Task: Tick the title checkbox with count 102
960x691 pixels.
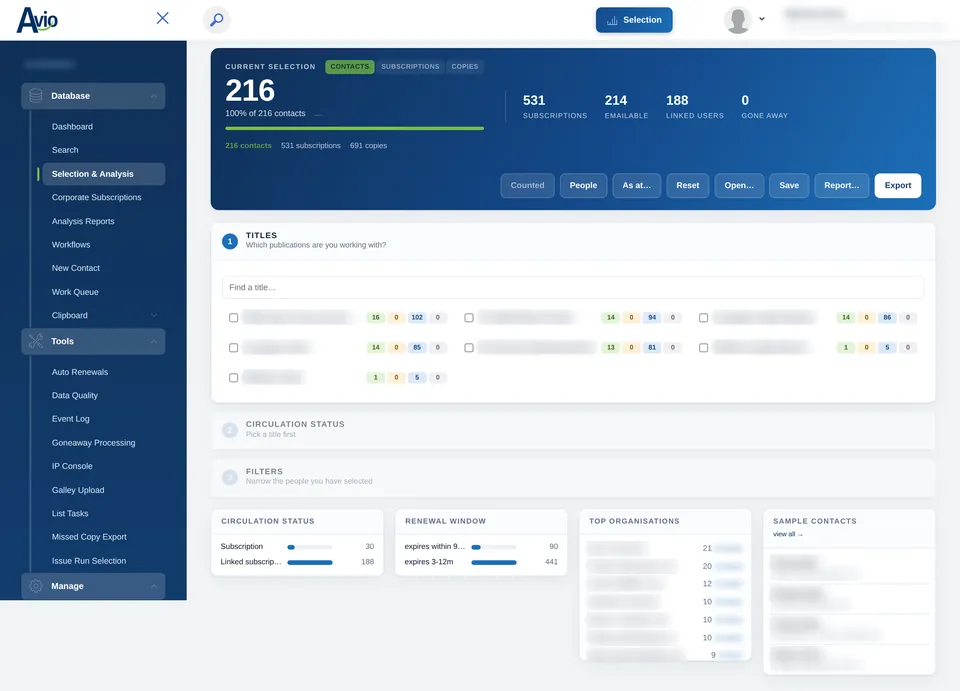Action: [x=233, y=318]
